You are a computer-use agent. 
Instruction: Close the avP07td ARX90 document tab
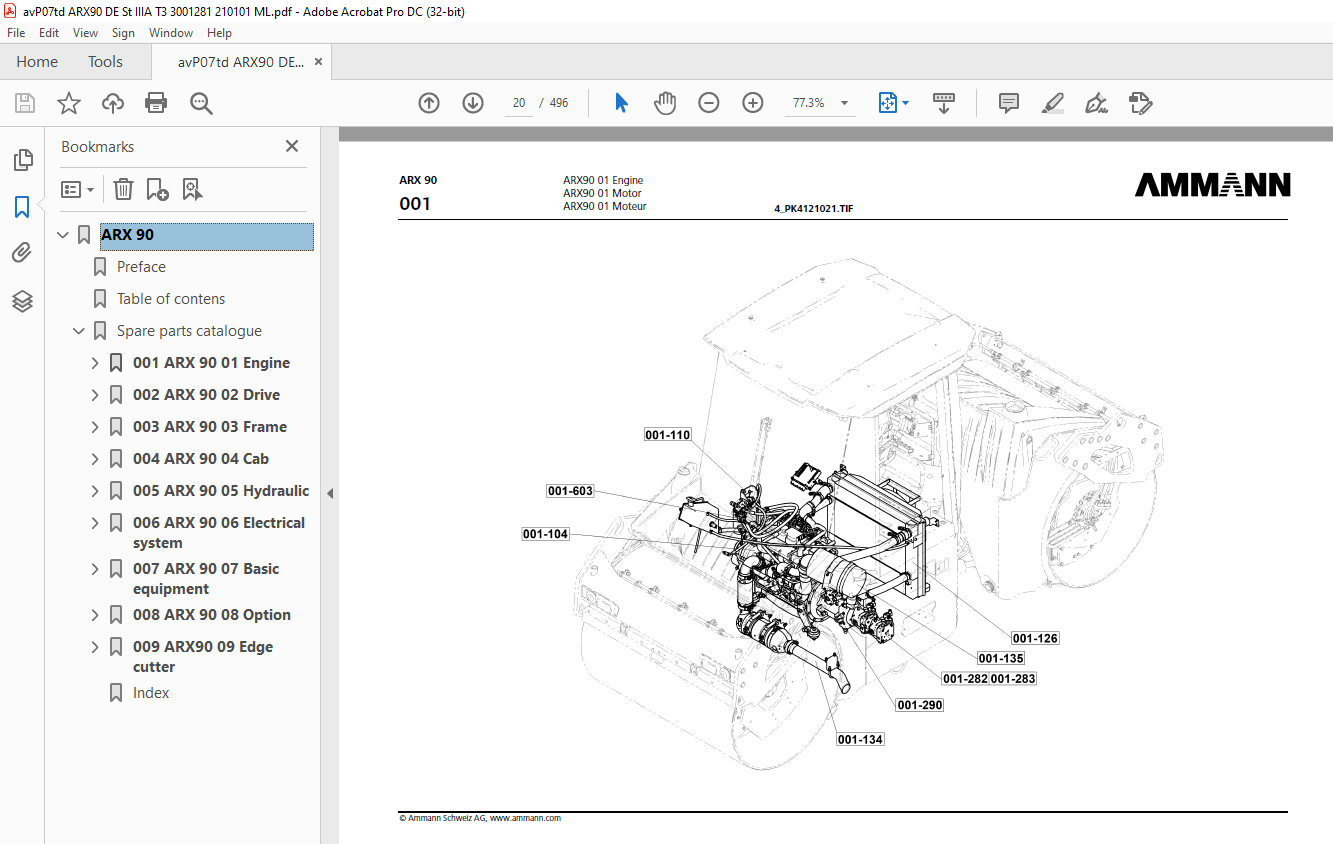click(318, 62)
